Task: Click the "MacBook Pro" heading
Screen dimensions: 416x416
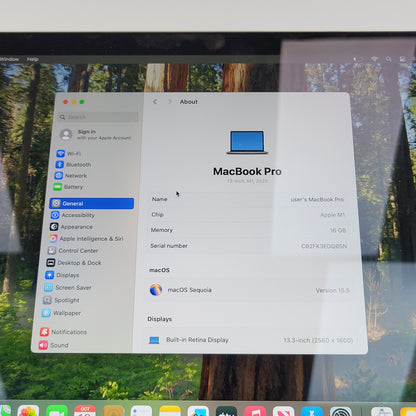Action: click(247, 171)
